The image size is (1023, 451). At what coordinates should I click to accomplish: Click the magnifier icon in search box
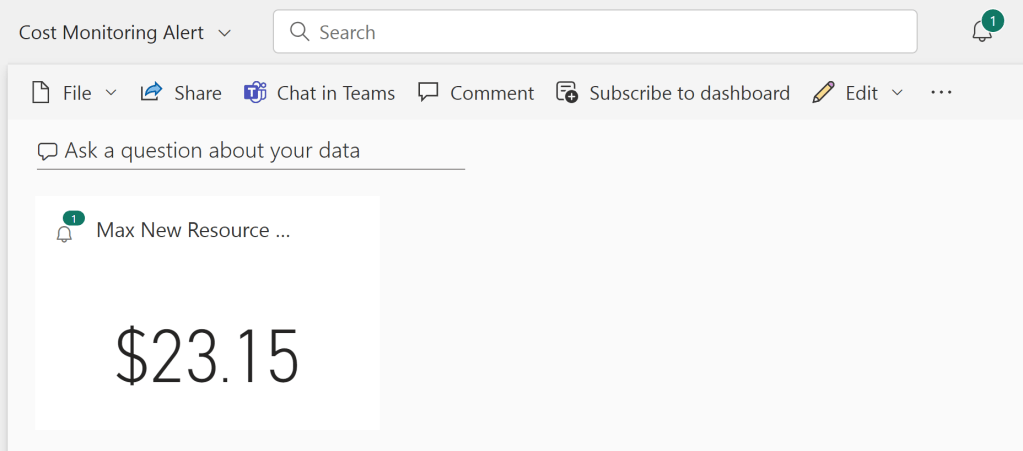coord(299,32)
